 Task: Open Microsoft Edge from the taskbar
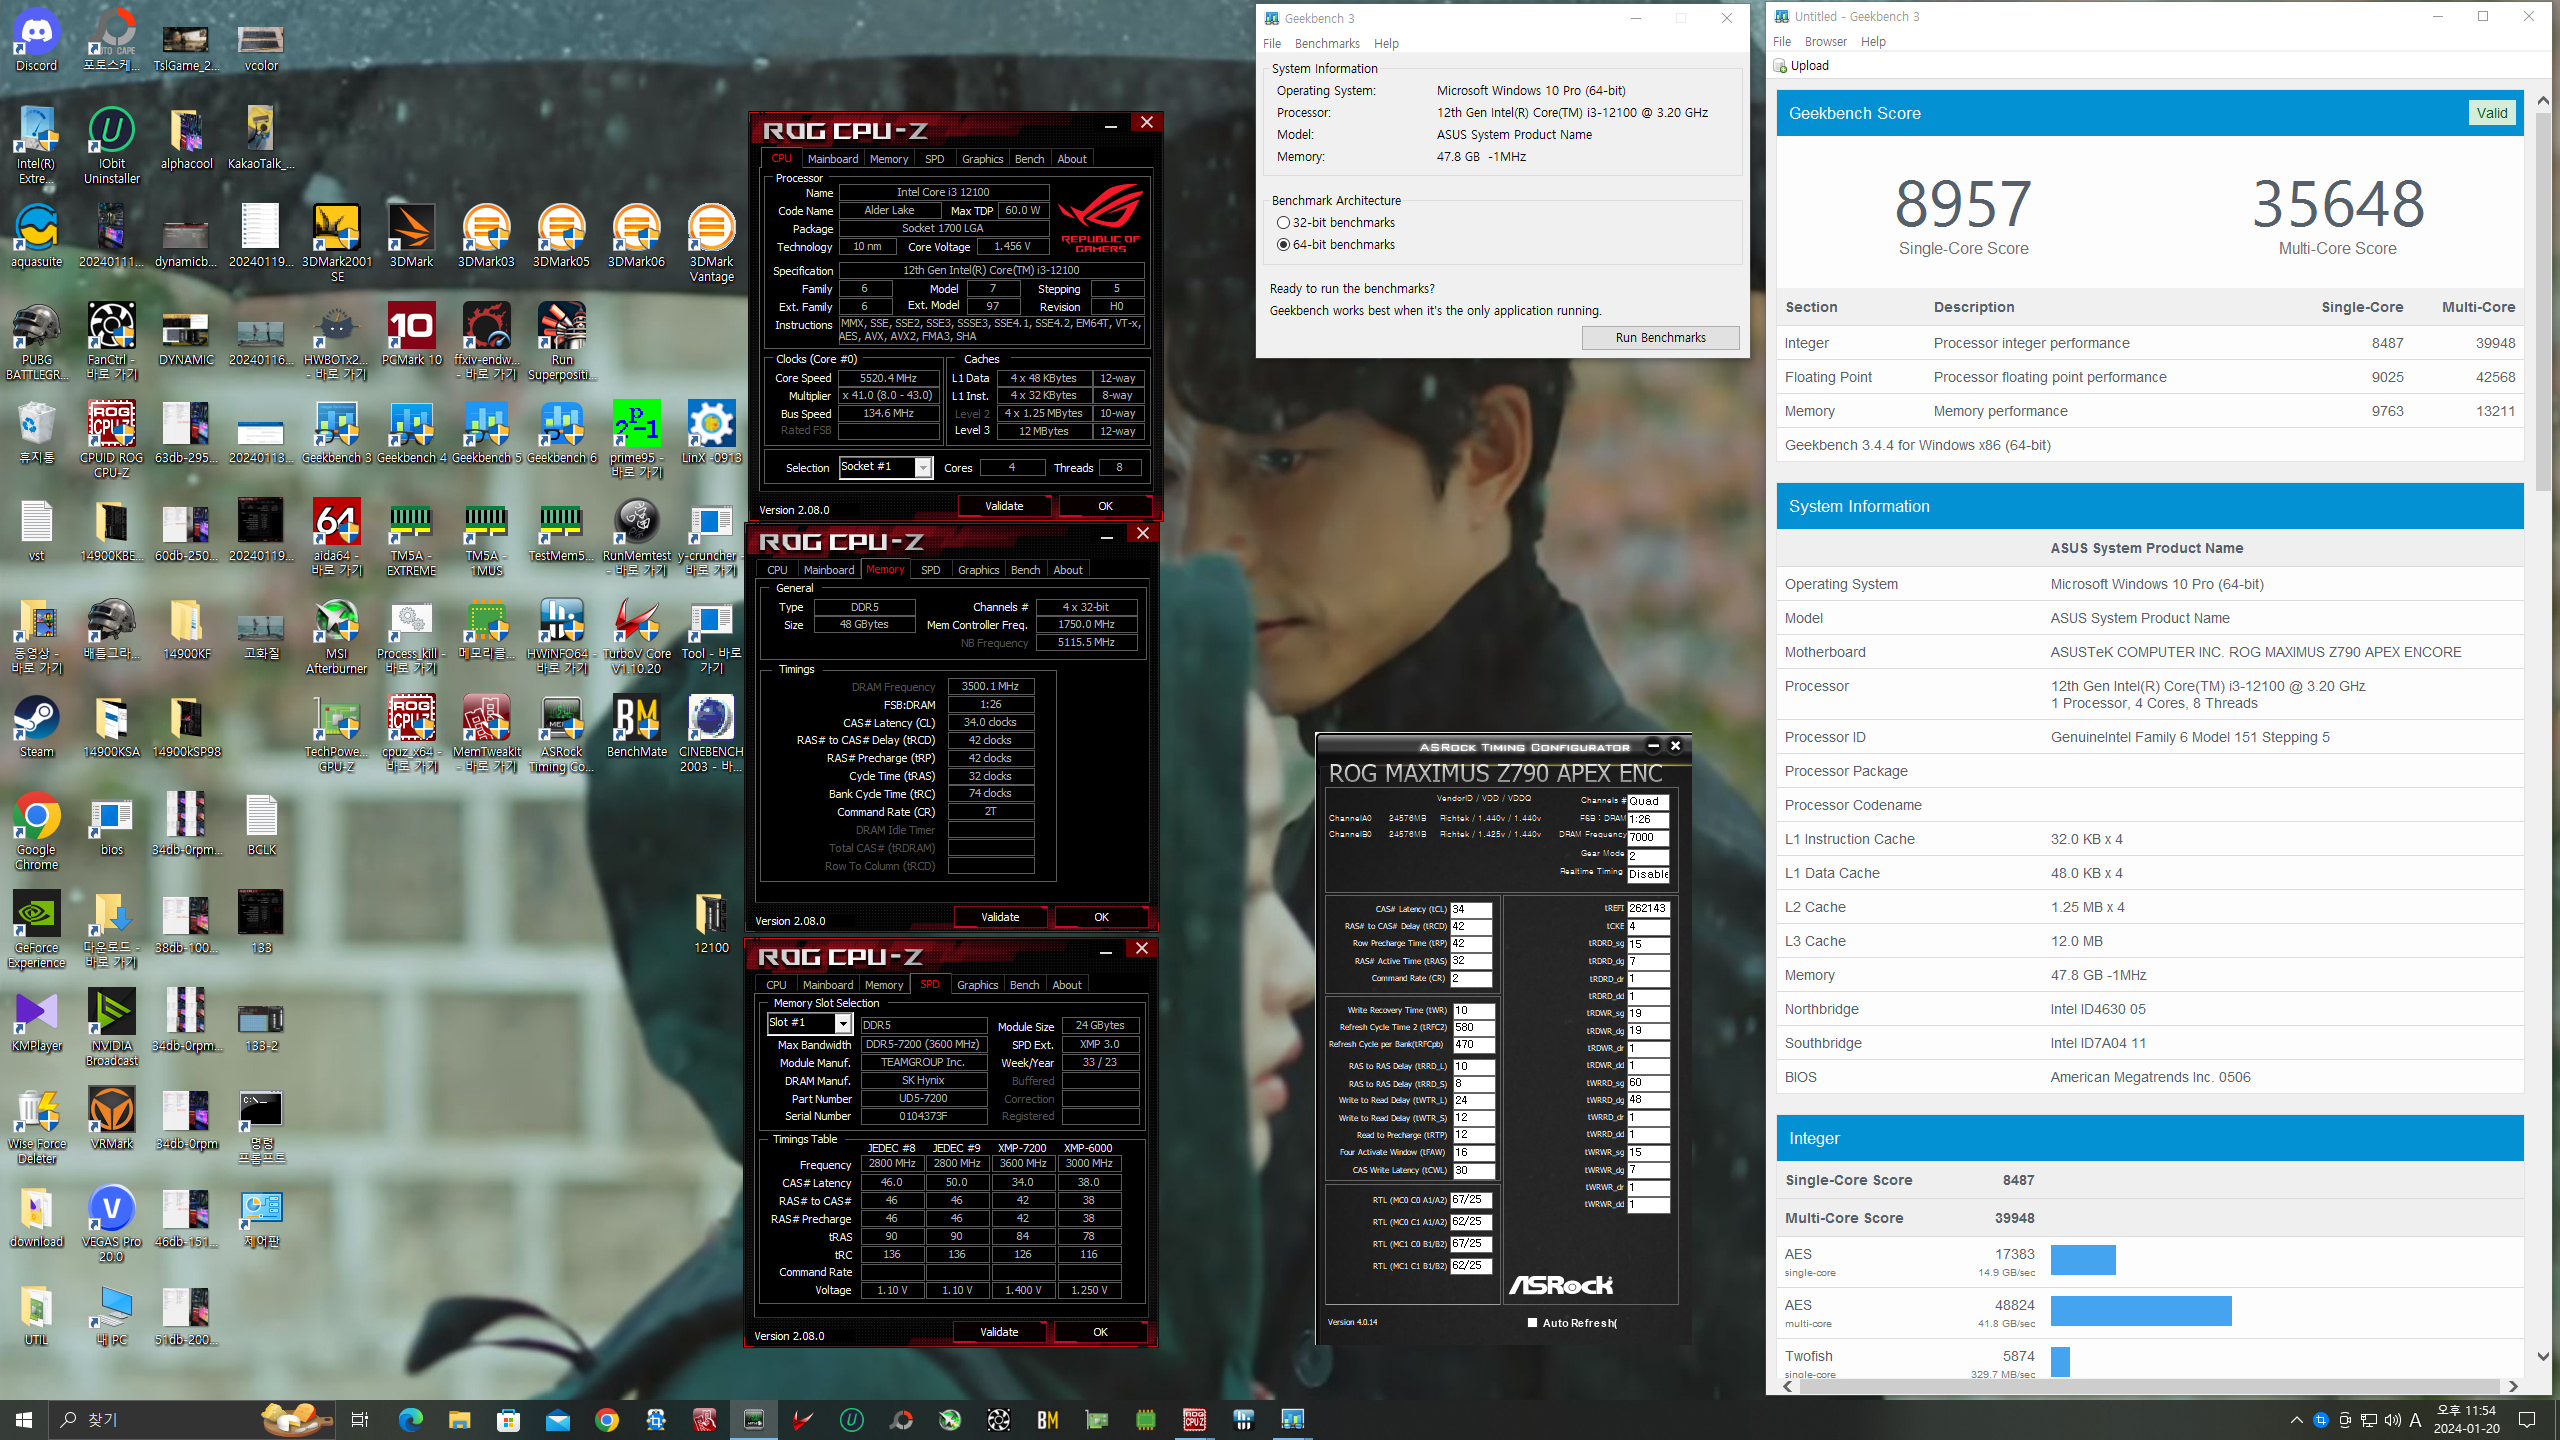point(410,1419)
